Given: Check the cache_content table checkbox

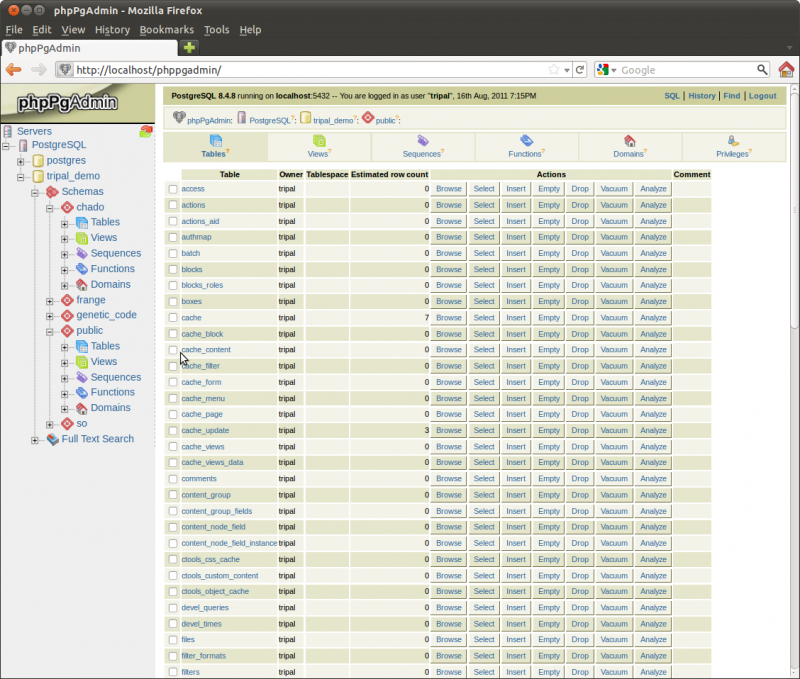Looking at the screenshot, I should [x=173, y=350].
